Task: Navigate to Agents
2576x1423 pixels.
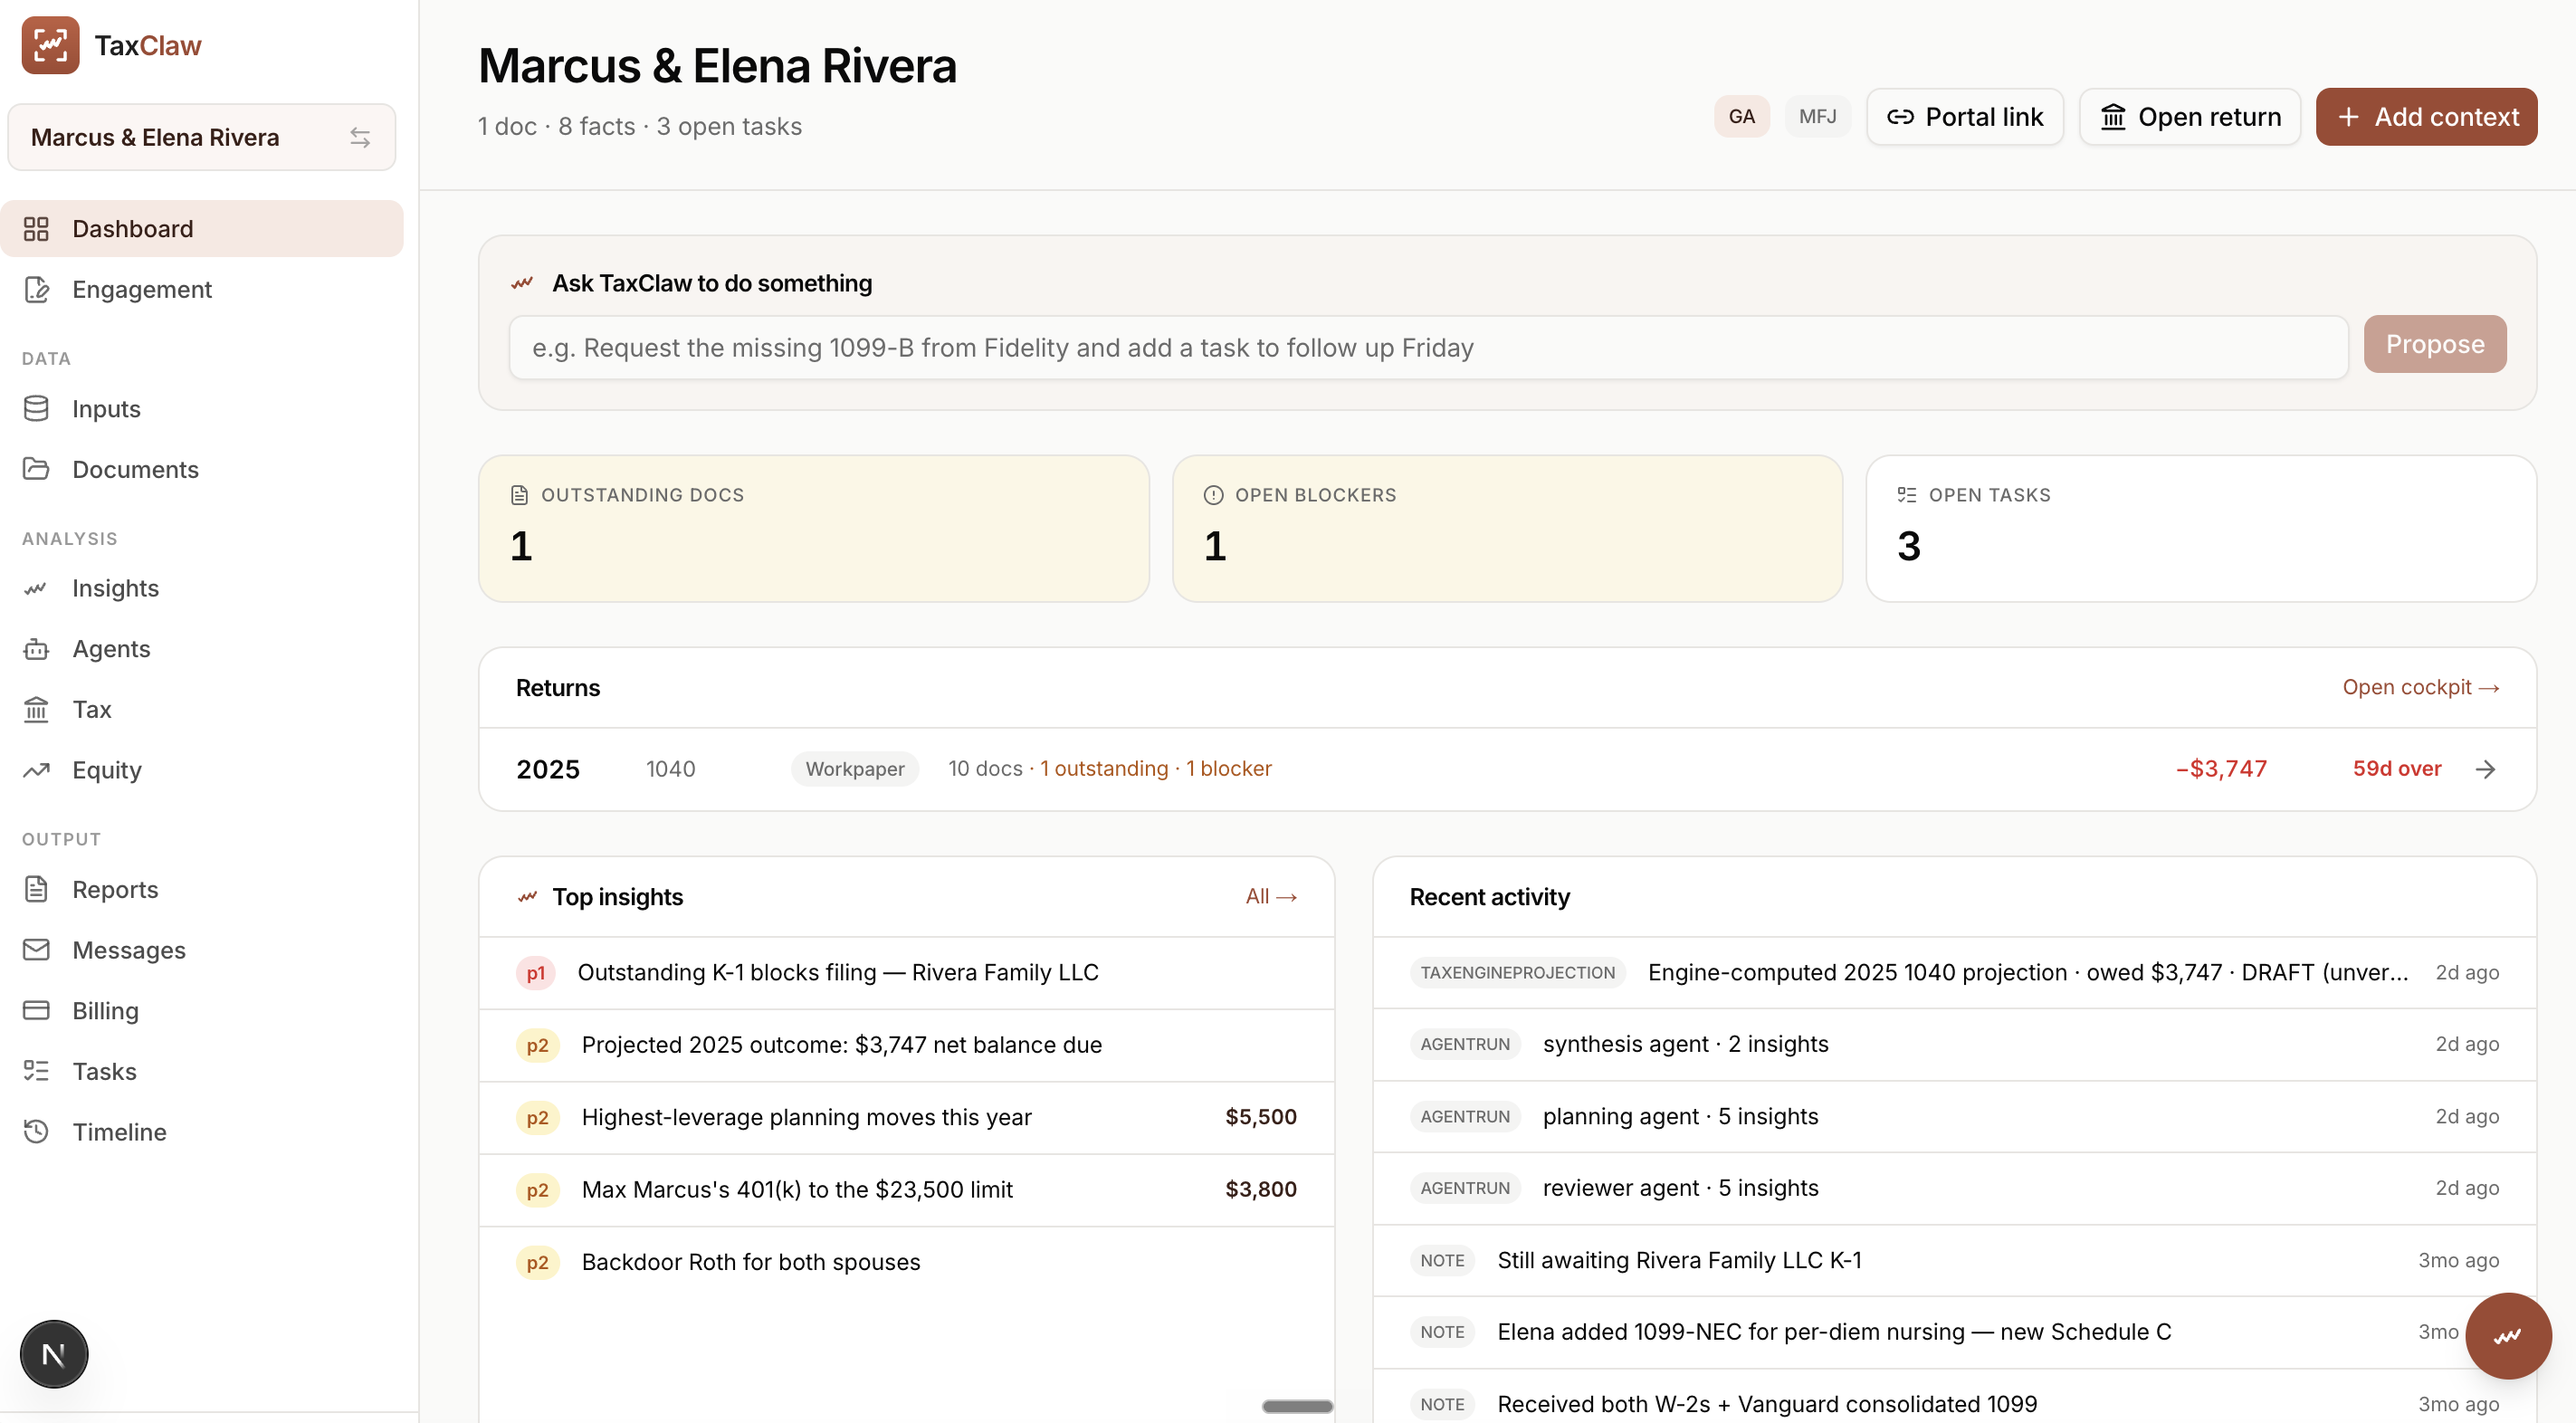Action: point(201,649)
